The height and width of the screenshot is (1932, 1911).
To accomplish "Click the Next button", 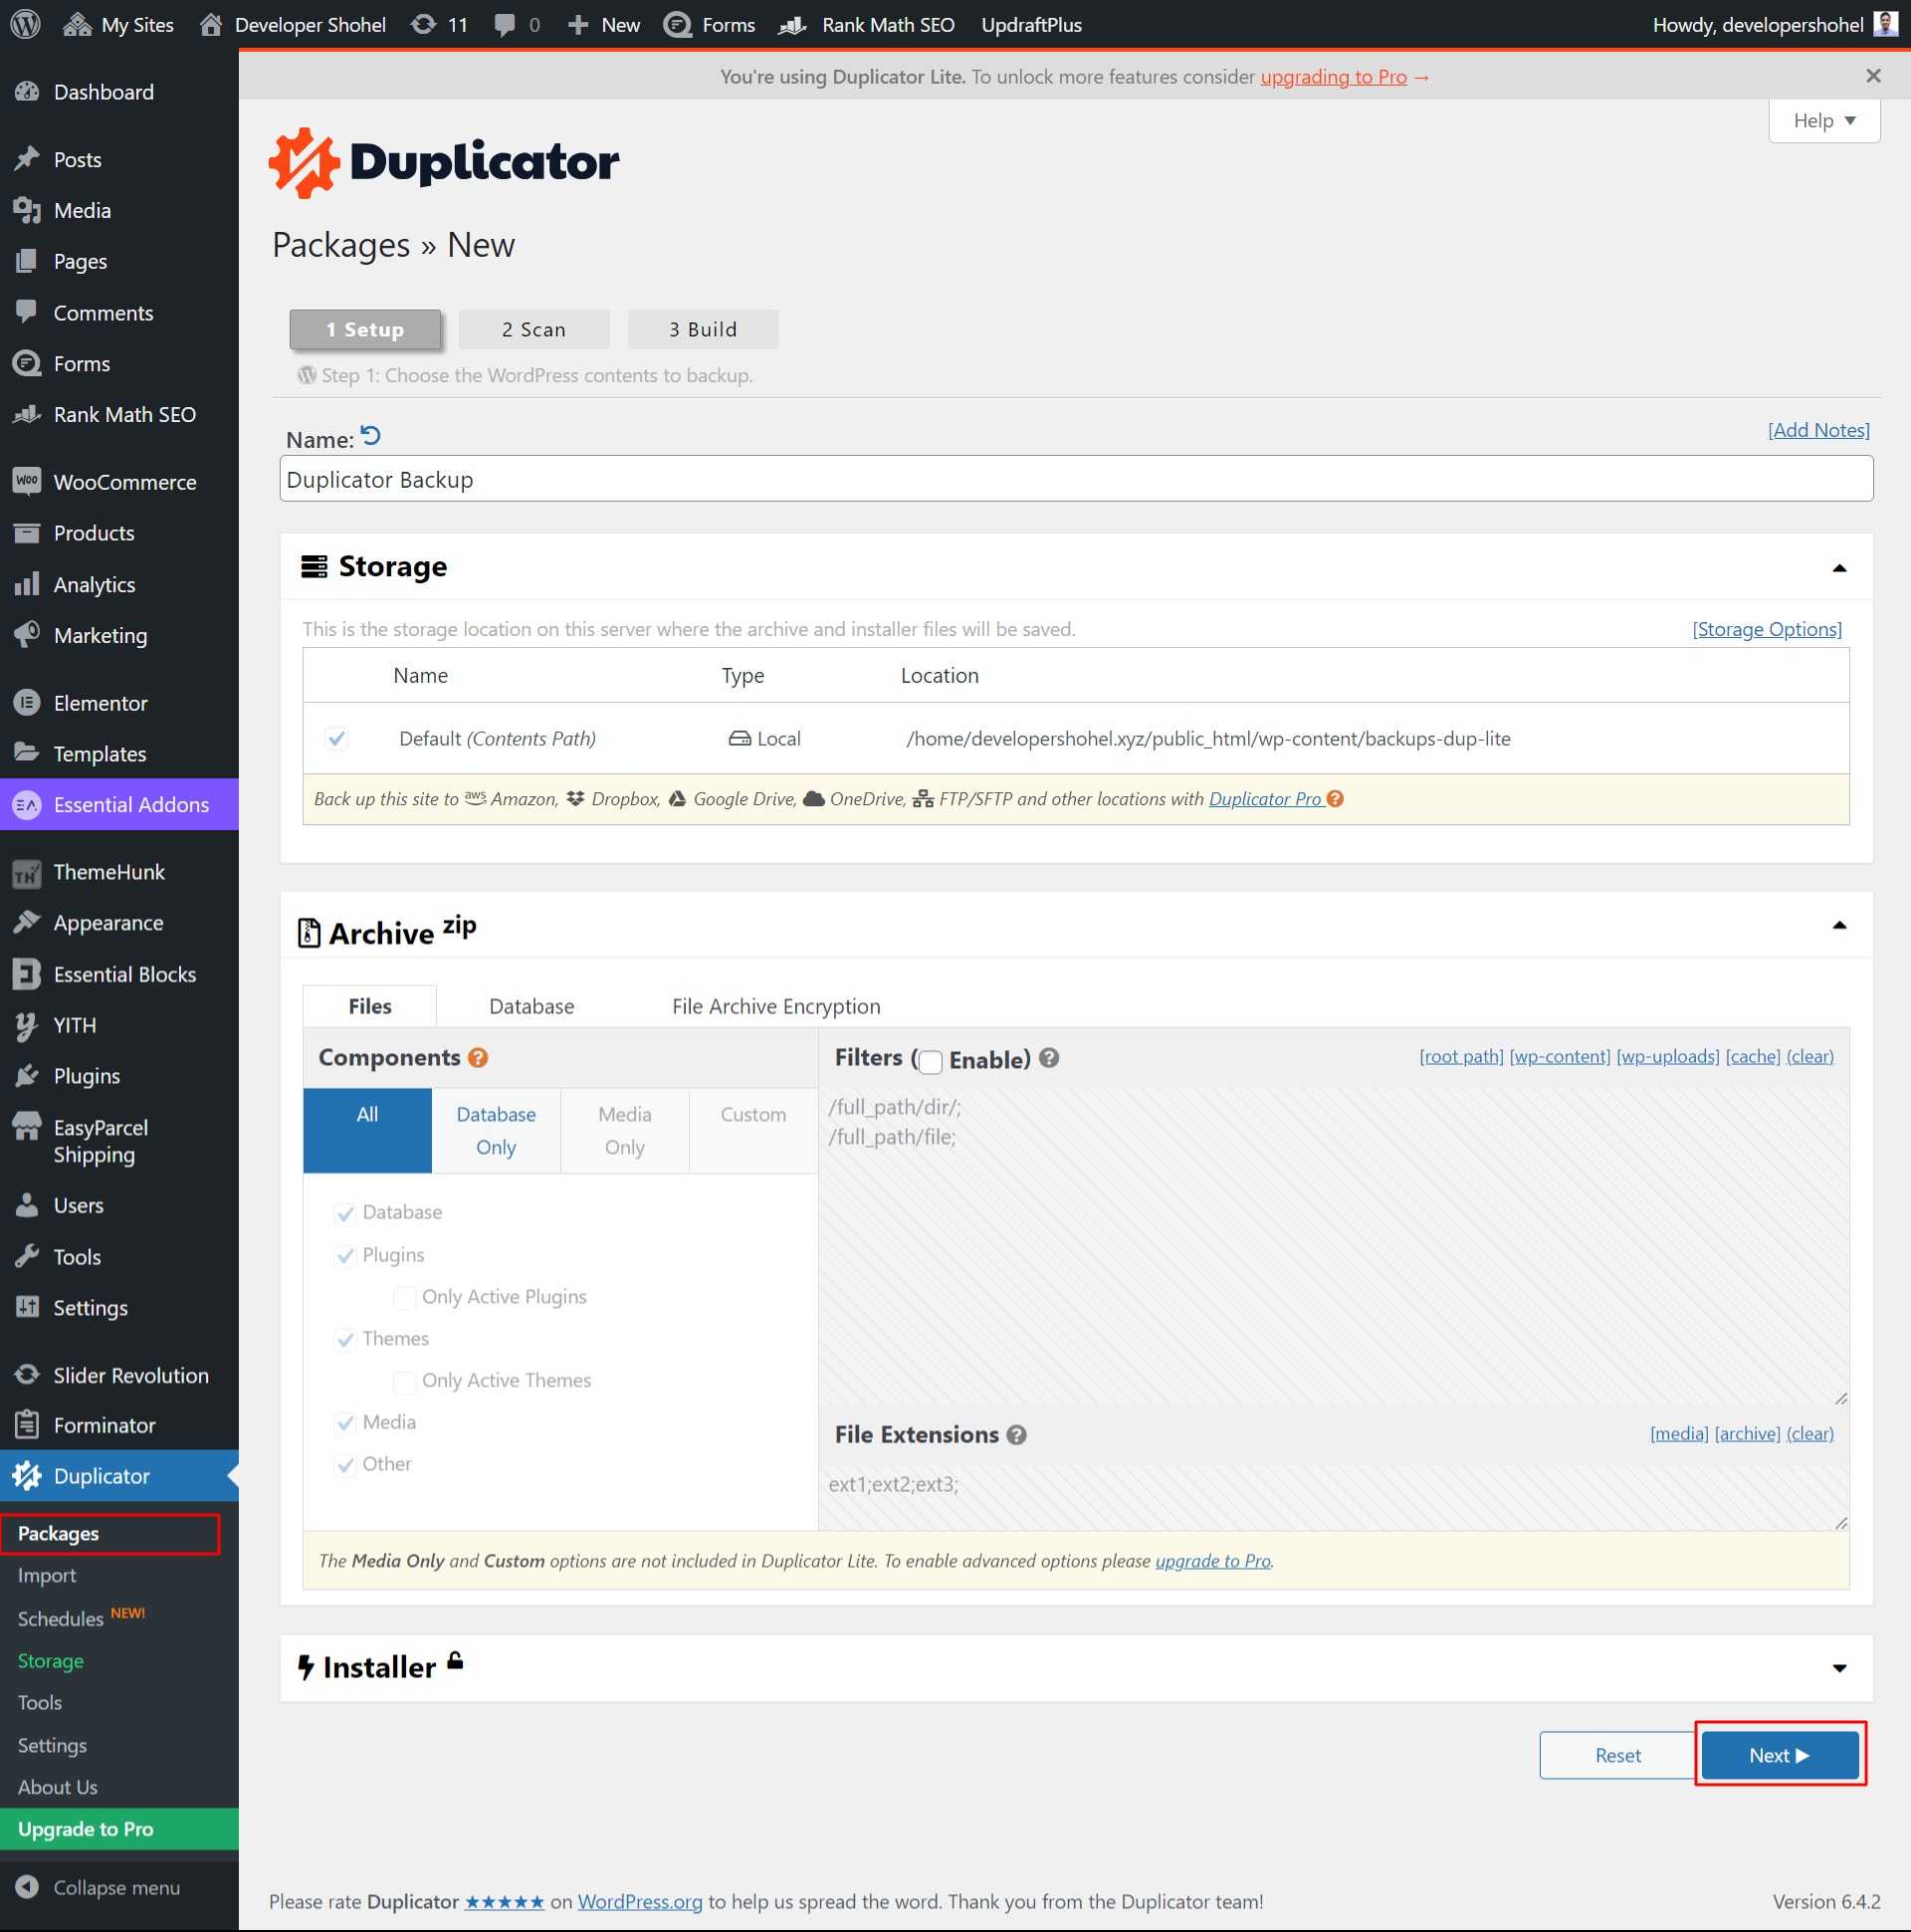I will point(1780,1754).
